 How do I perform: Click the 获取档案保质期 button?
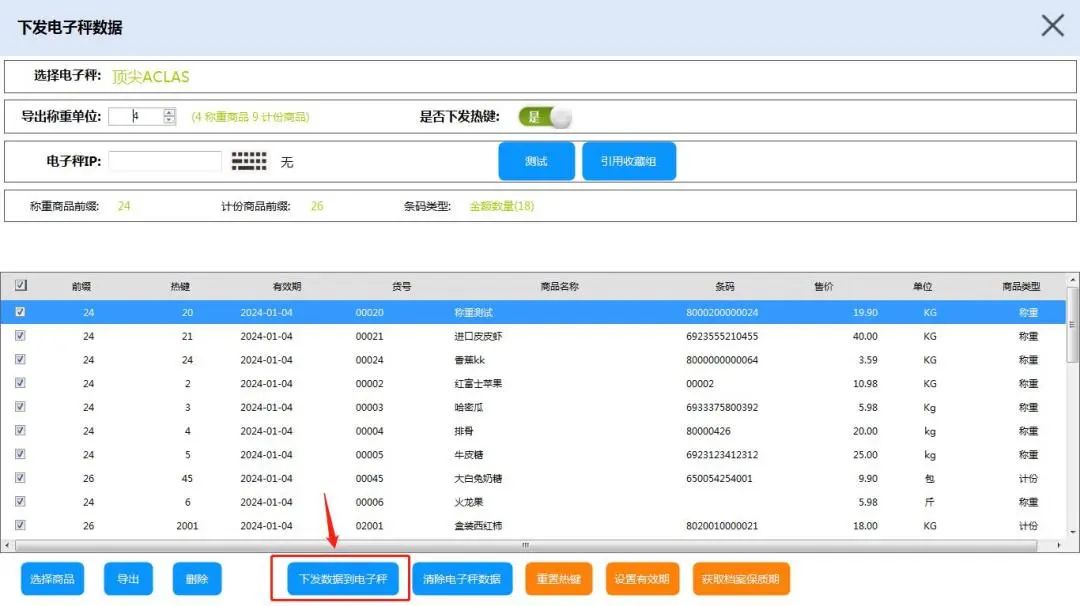[x=741, y=579]
